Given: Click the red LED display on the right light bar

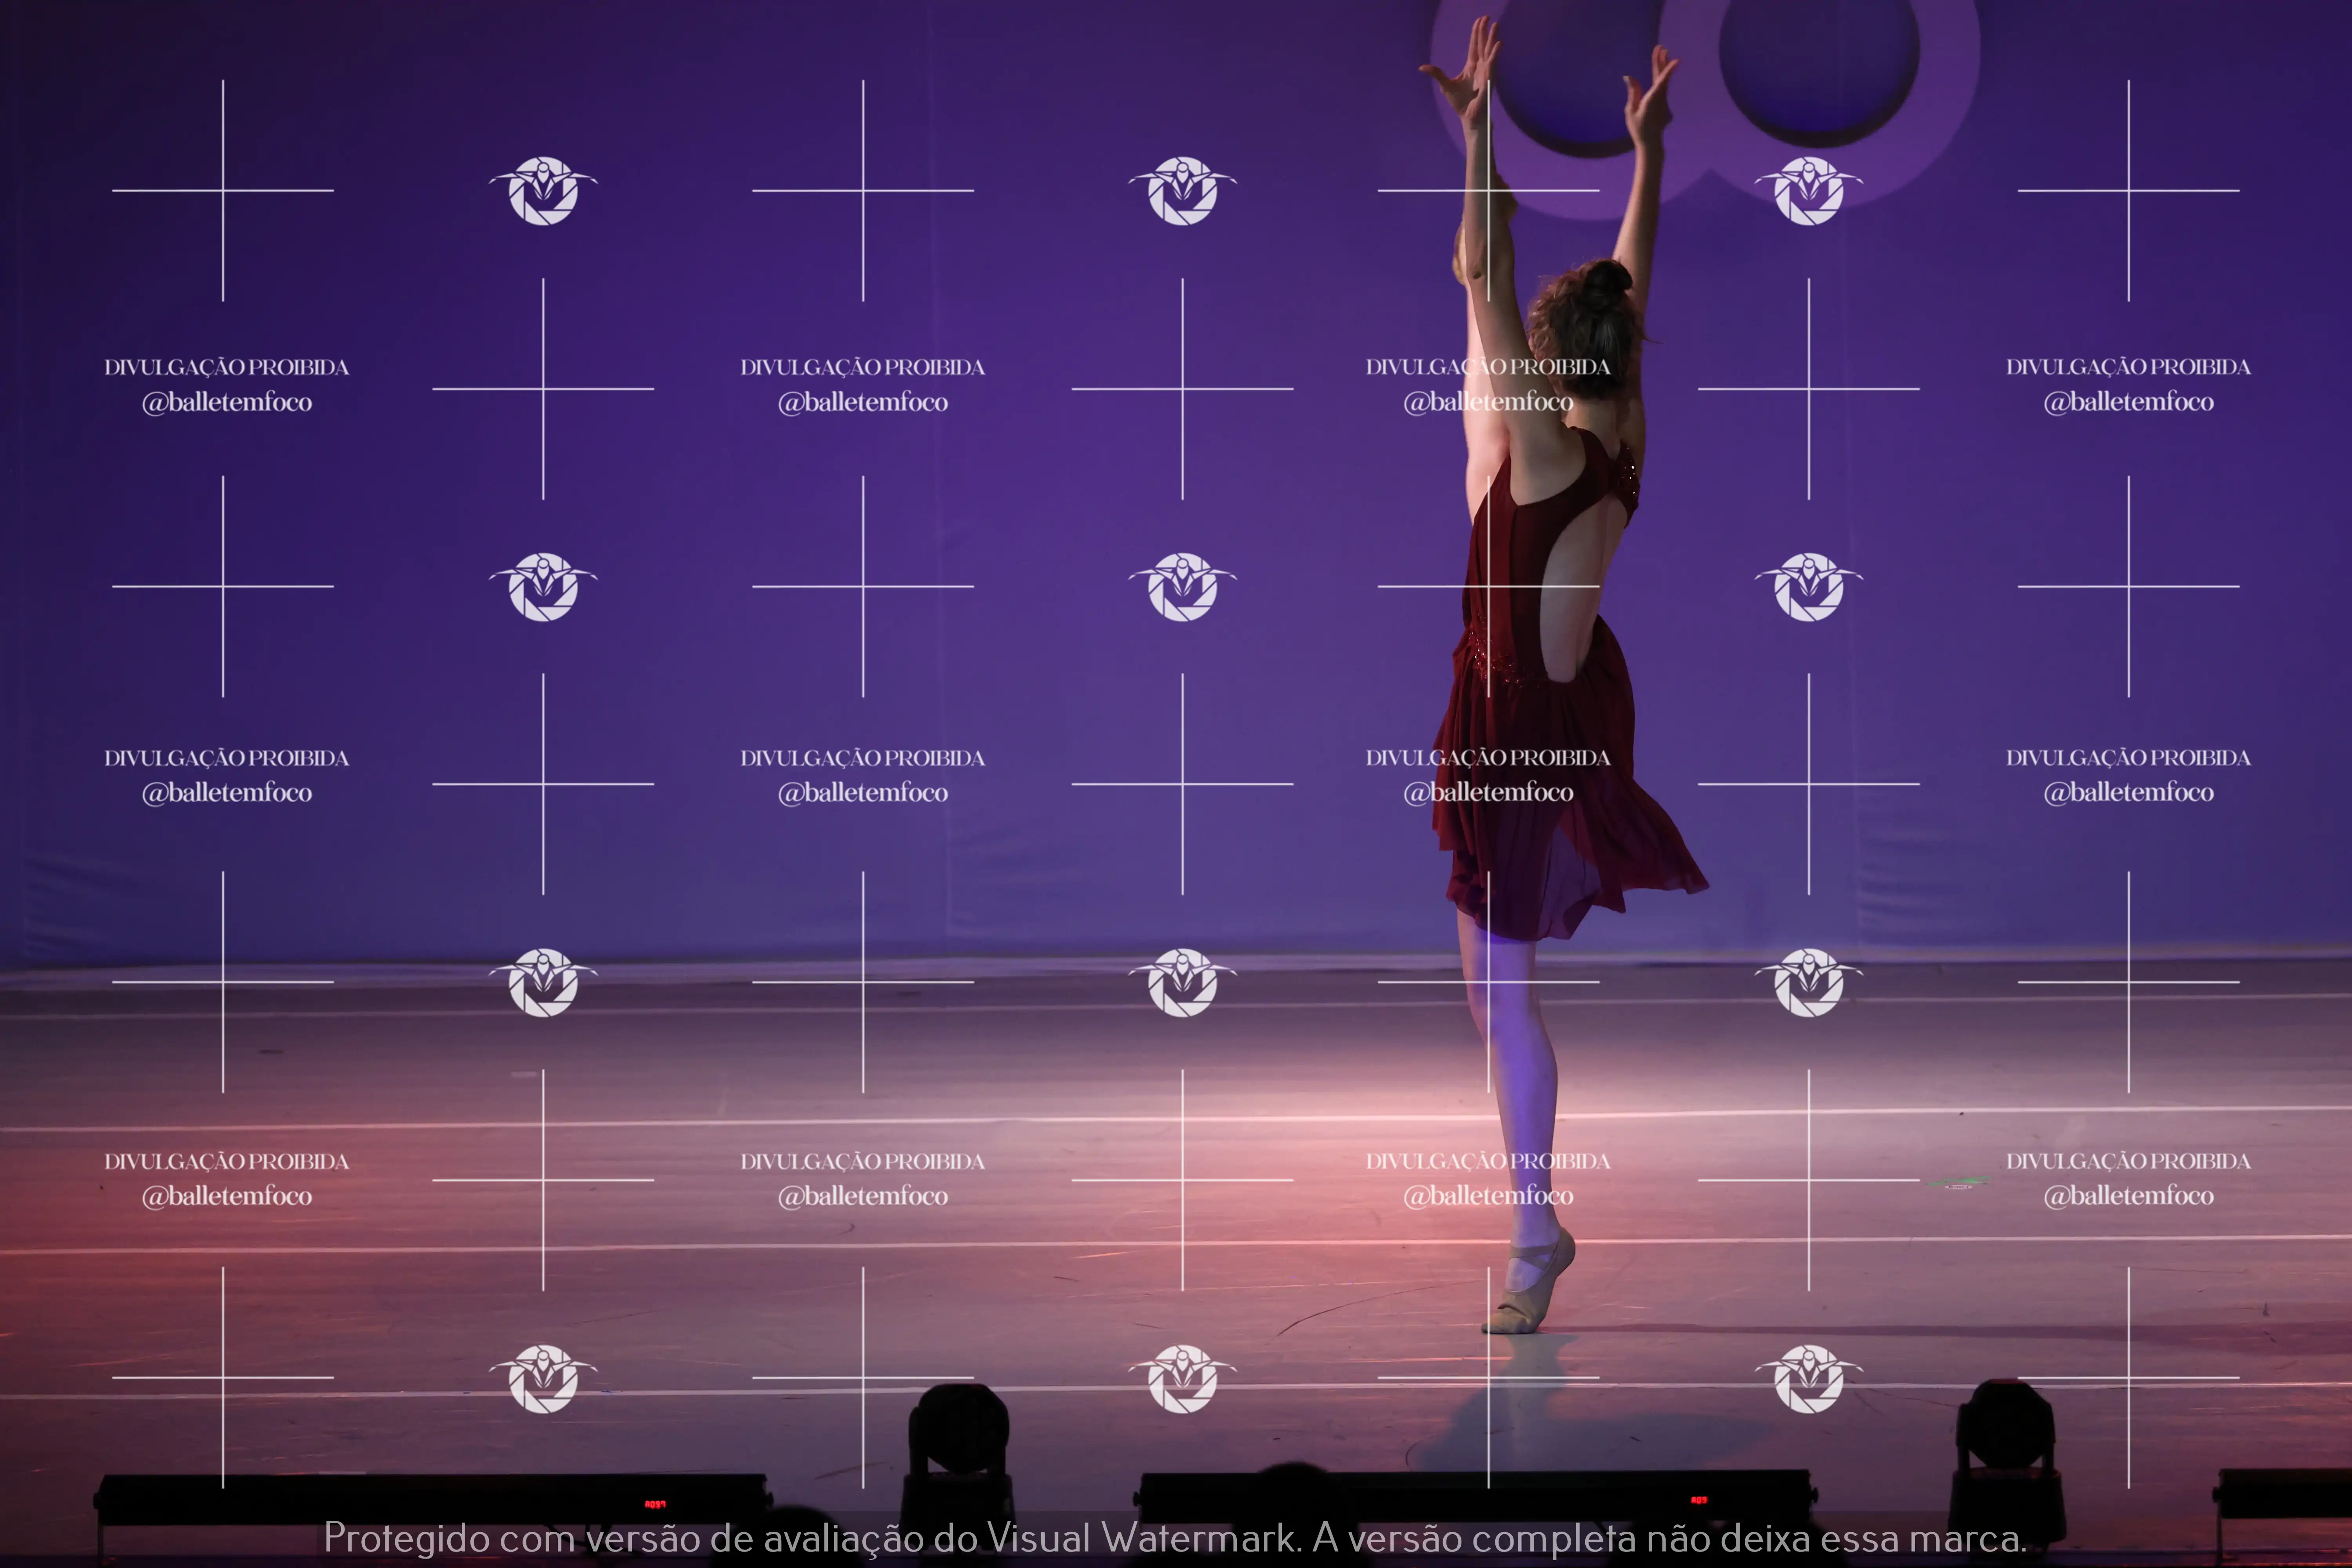Looking at the screenshot, I should (1698, 1500).
